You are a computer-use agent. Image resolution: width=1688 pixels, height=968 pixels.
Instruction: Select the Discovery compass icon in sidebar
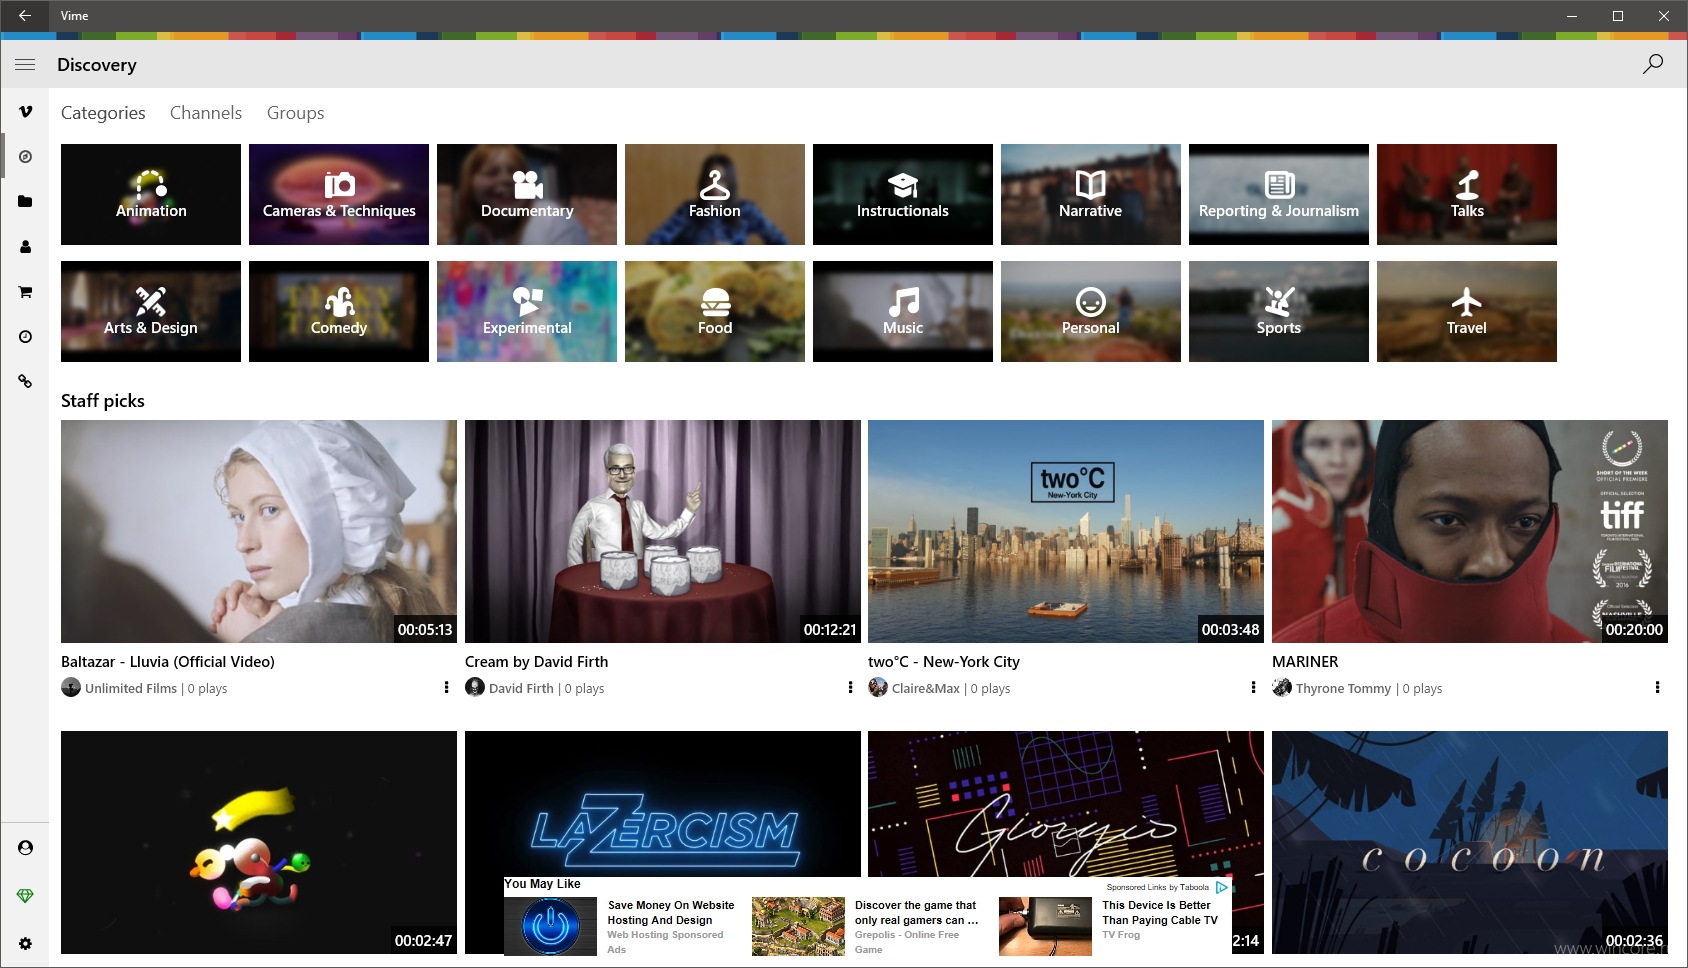pyautogui.click(x=25, y=157)
